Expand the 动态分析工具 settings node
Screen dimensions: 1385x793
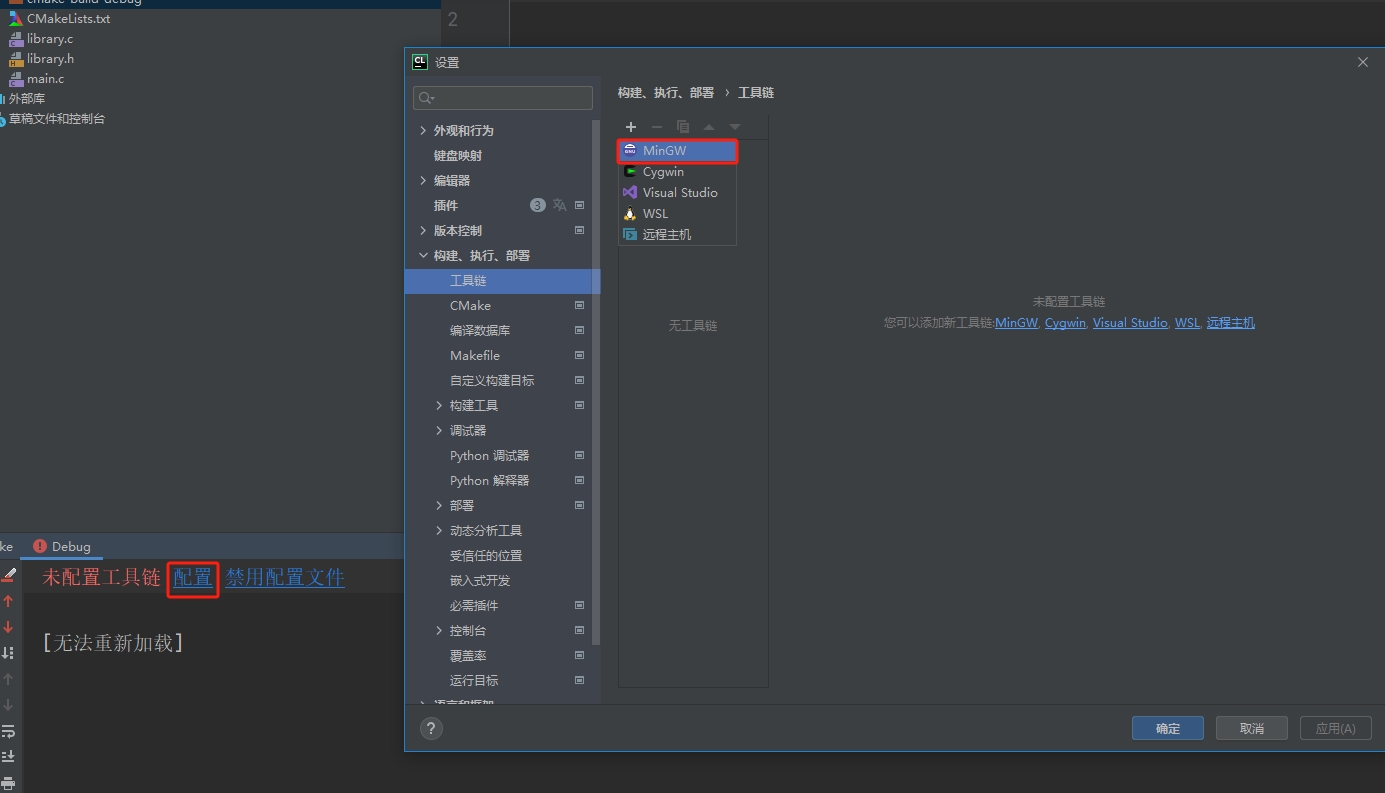[439, 531]
